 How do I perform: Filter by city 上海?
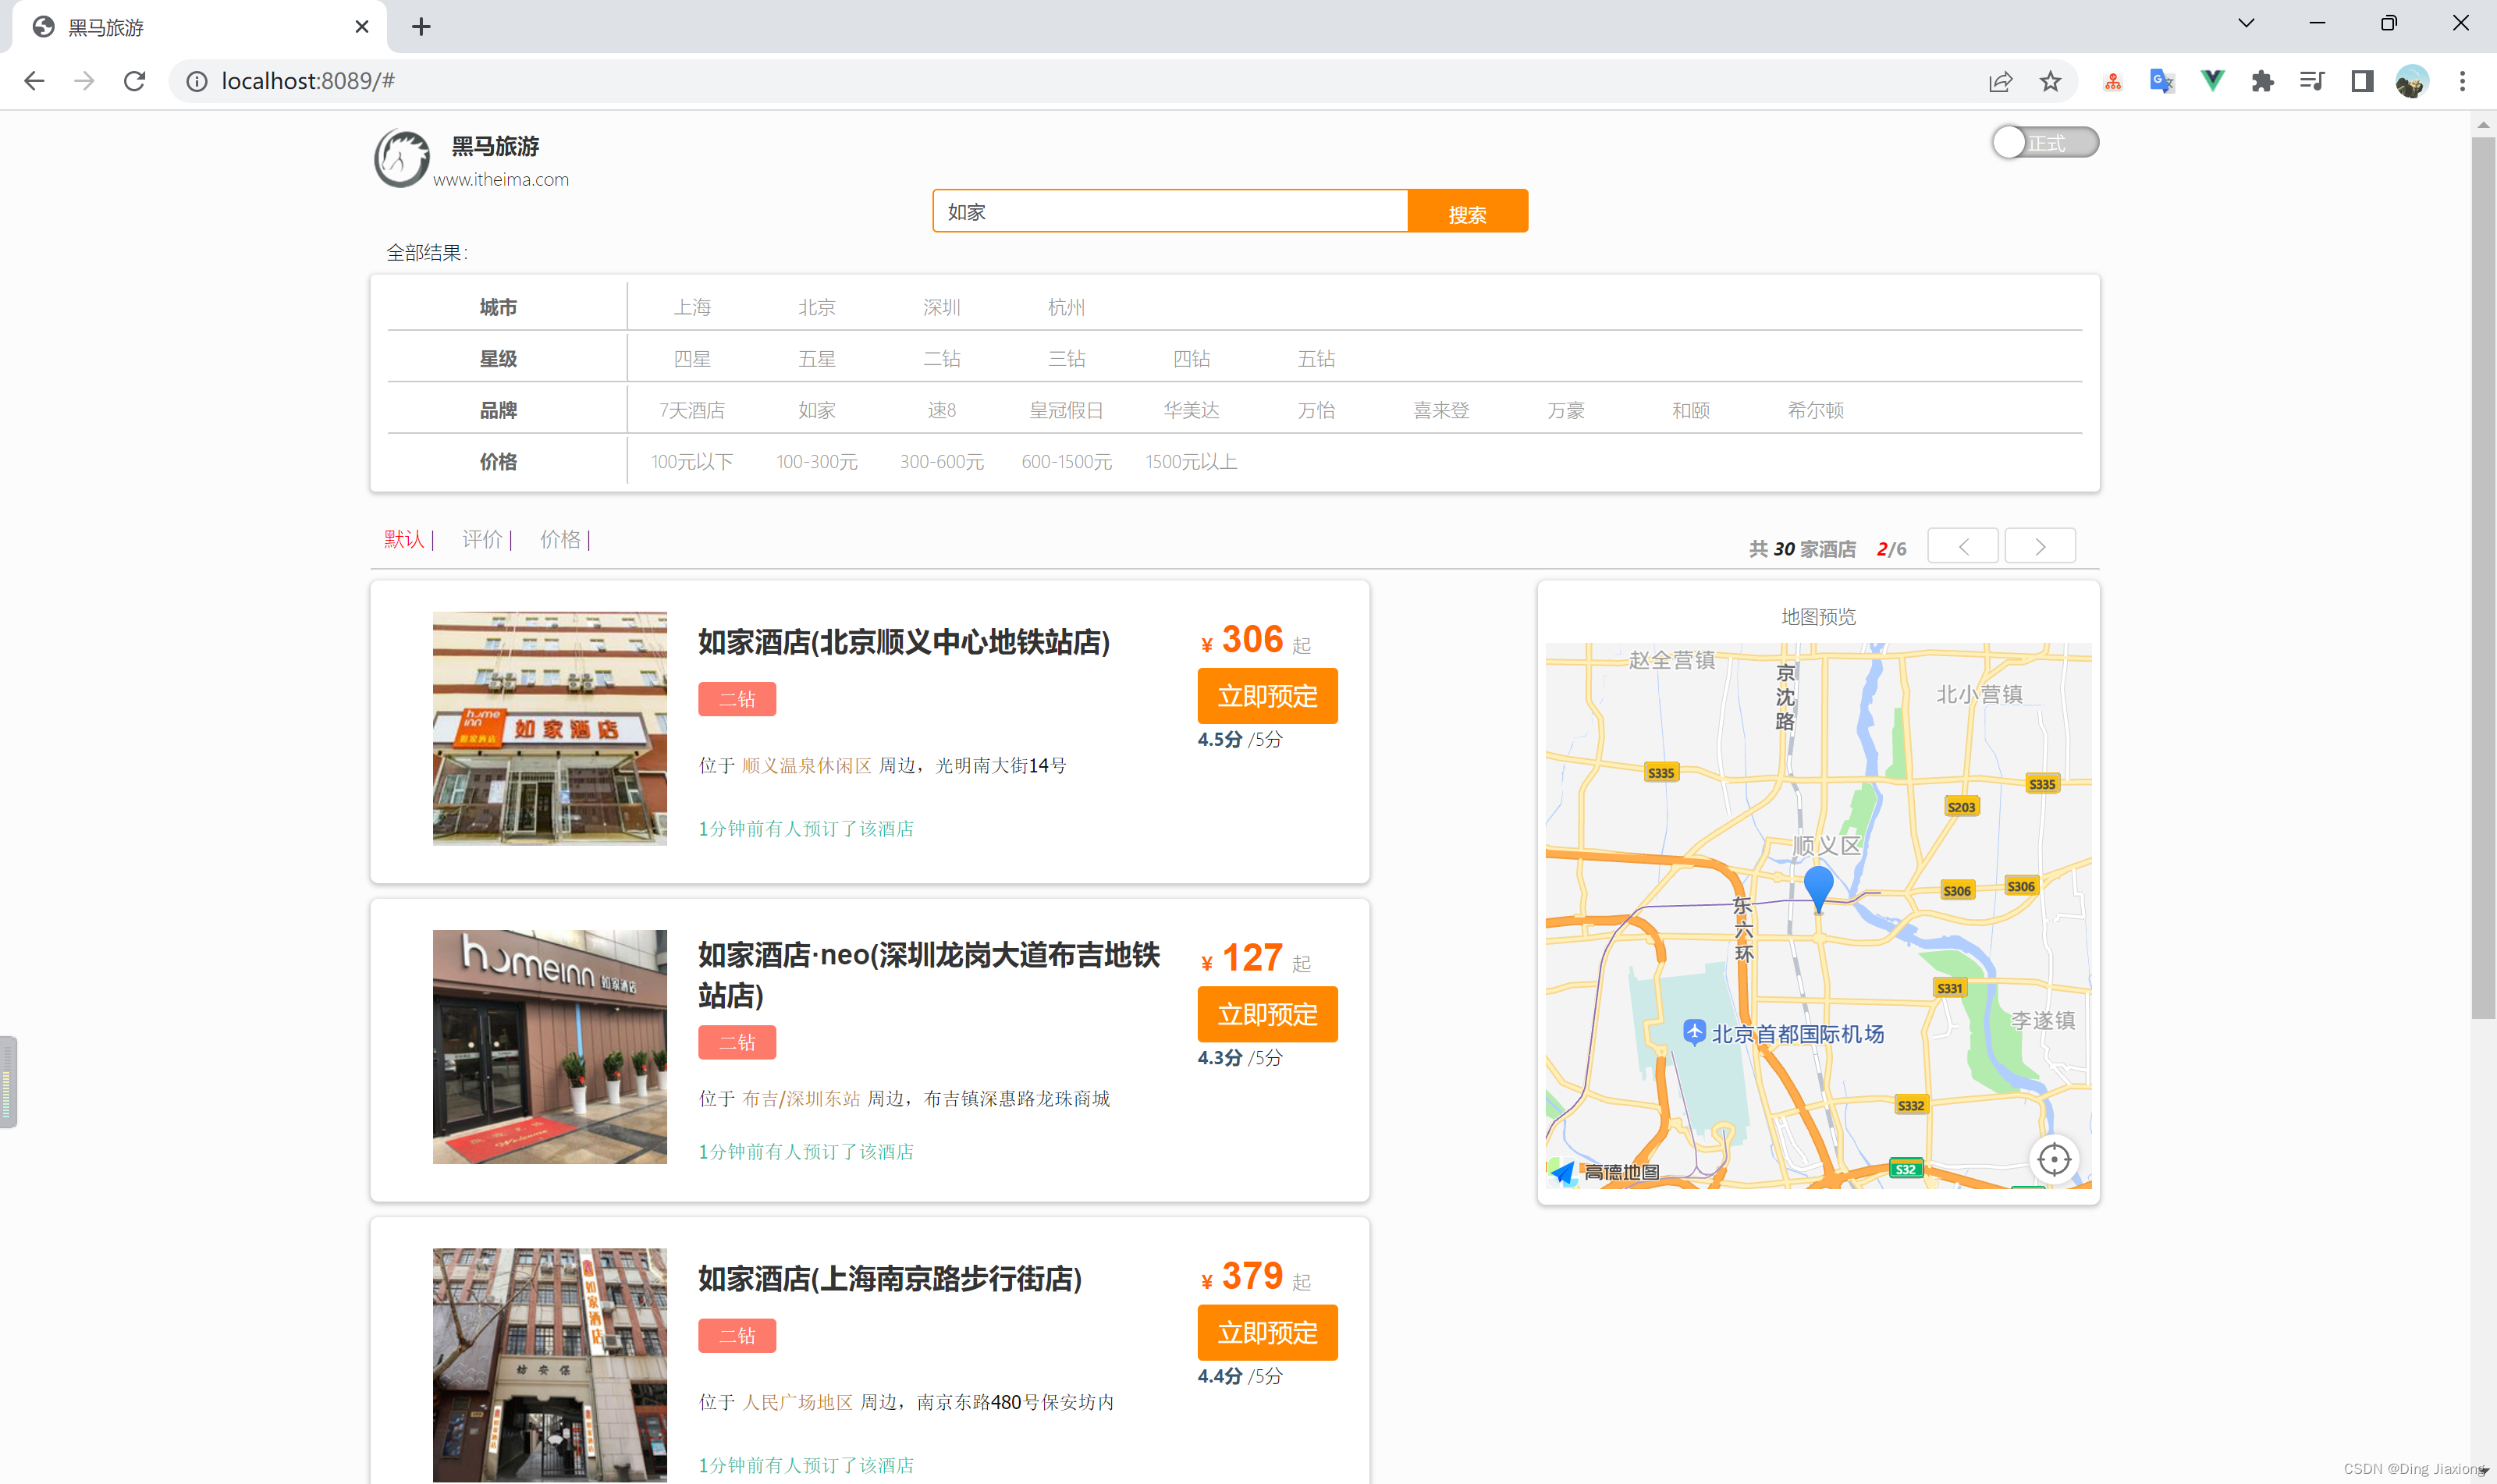[692, 307]
